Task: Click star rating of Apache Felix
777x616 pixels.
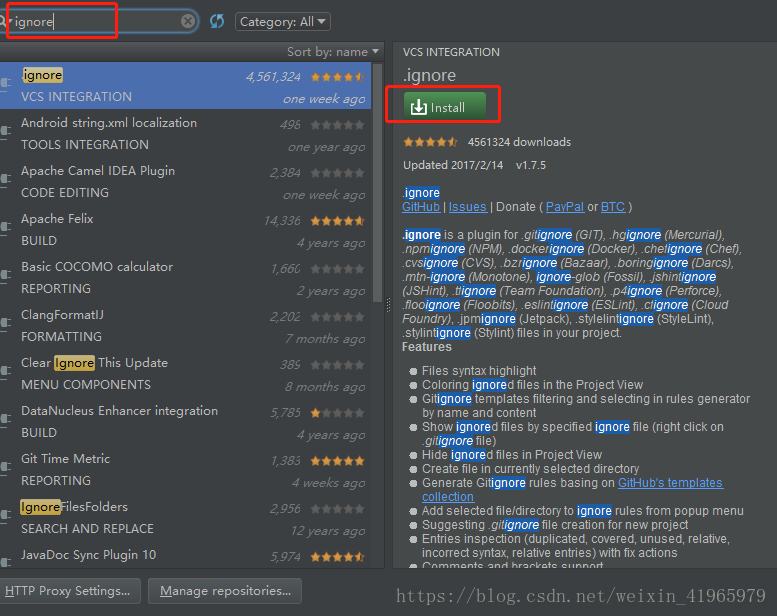Action: [337, 221]
